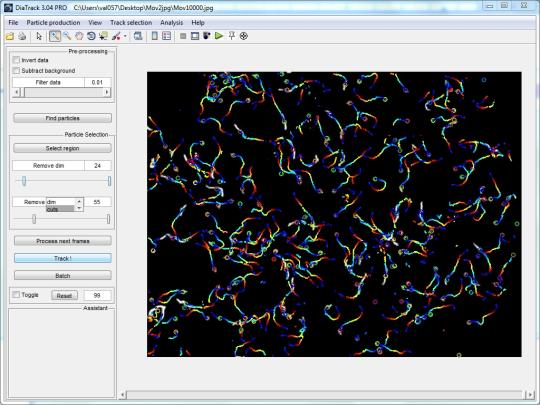Open the Particle production menu
The image size is (540, 405).
click(53, 23)
